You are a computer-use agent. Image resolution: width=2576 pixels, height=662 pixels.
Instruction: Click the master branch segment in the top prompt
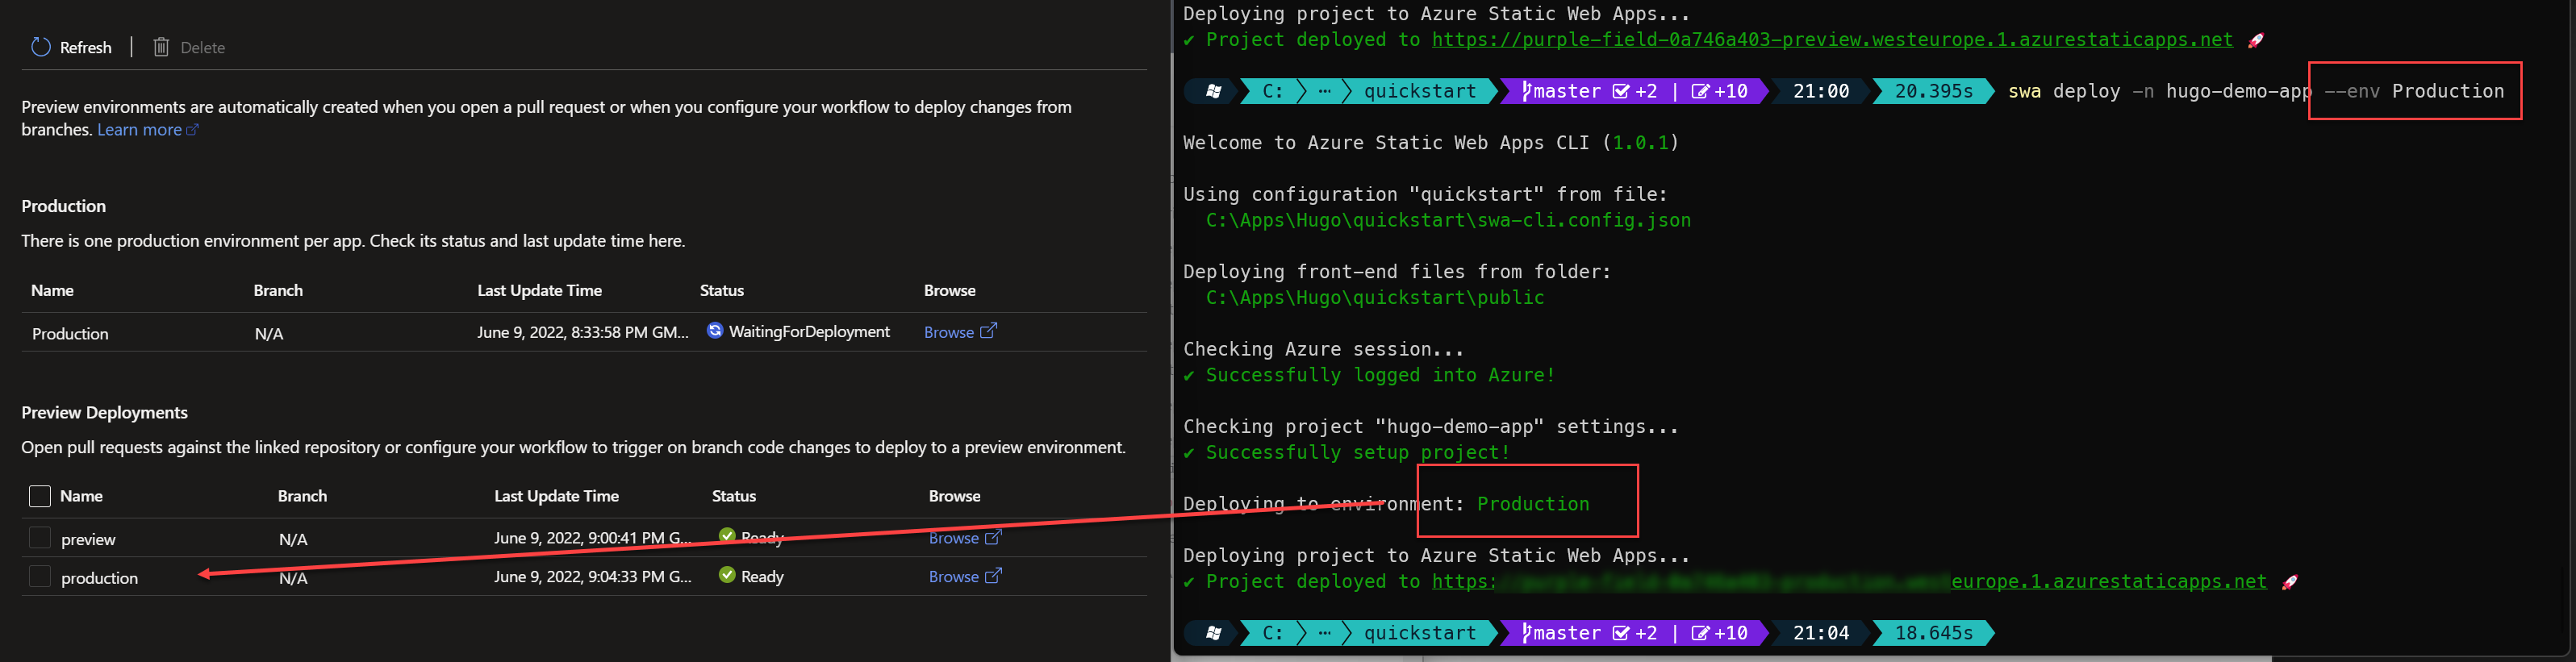pos(1634,91)
